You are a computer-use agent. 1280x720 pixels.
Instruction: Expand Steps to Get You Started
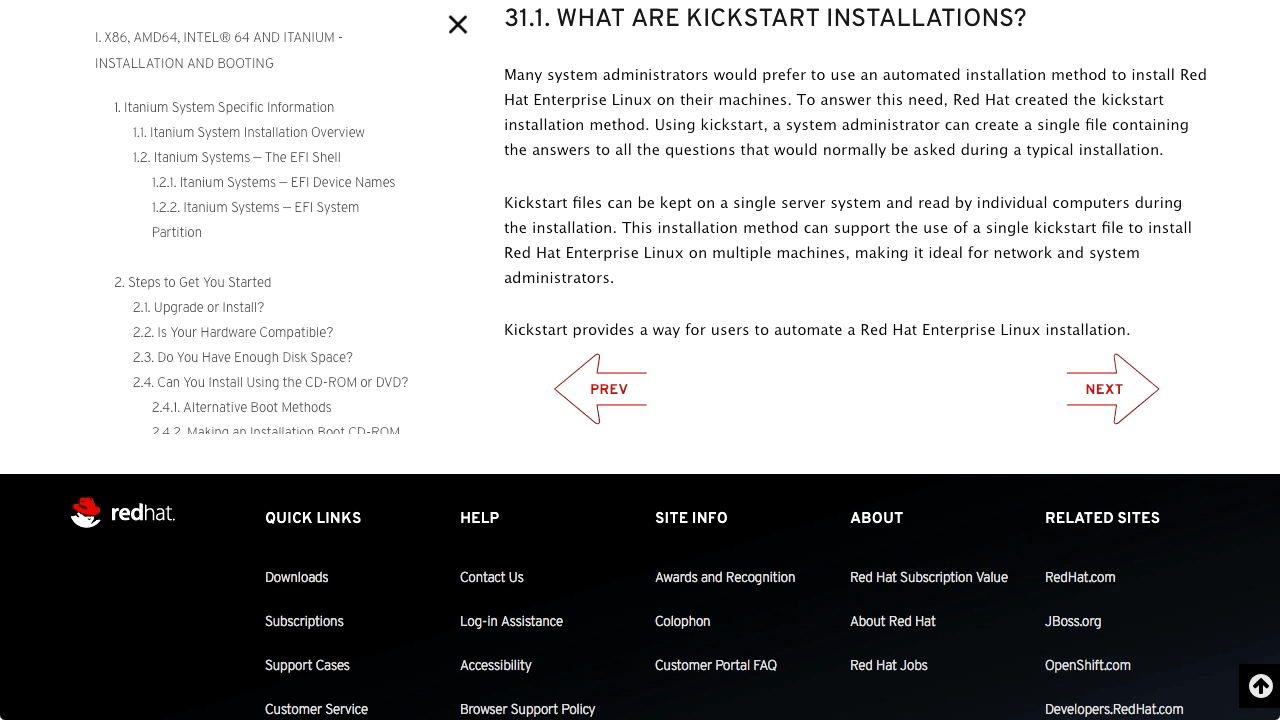pos(192,282)
